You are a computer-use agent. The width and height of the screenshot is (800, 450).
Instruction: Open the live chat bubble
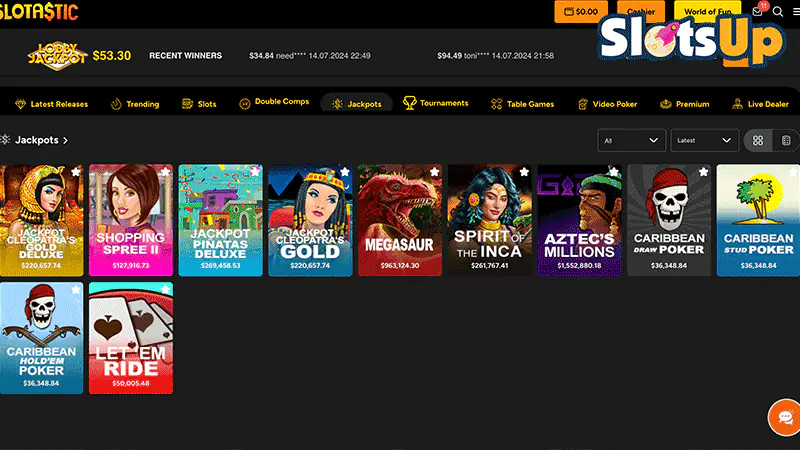pyautogui.click(x=785, y=417)
